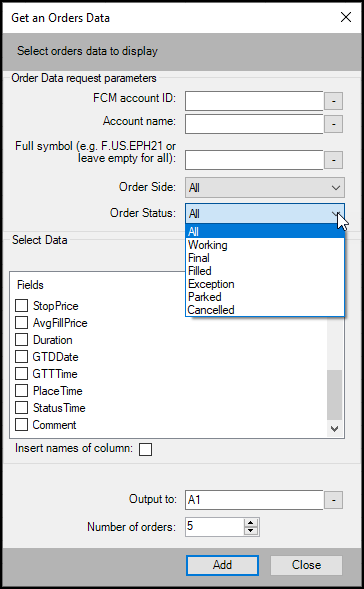Tick the Comment field checkbox
364x589 pixels.
[21, 425]
